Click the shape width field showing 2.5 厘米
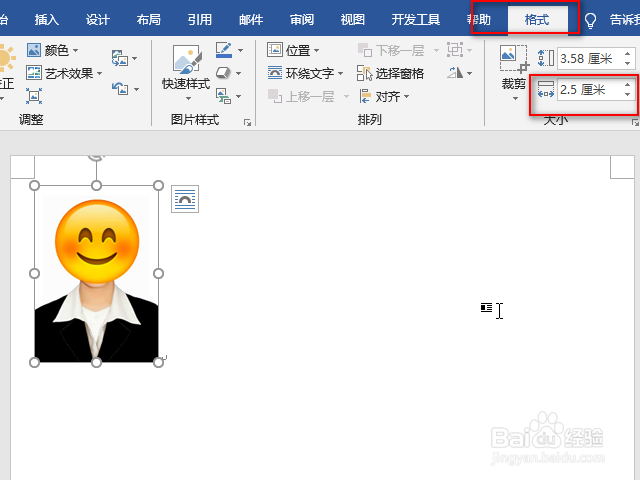The image size is (640, 480). [x=589, y=89]
